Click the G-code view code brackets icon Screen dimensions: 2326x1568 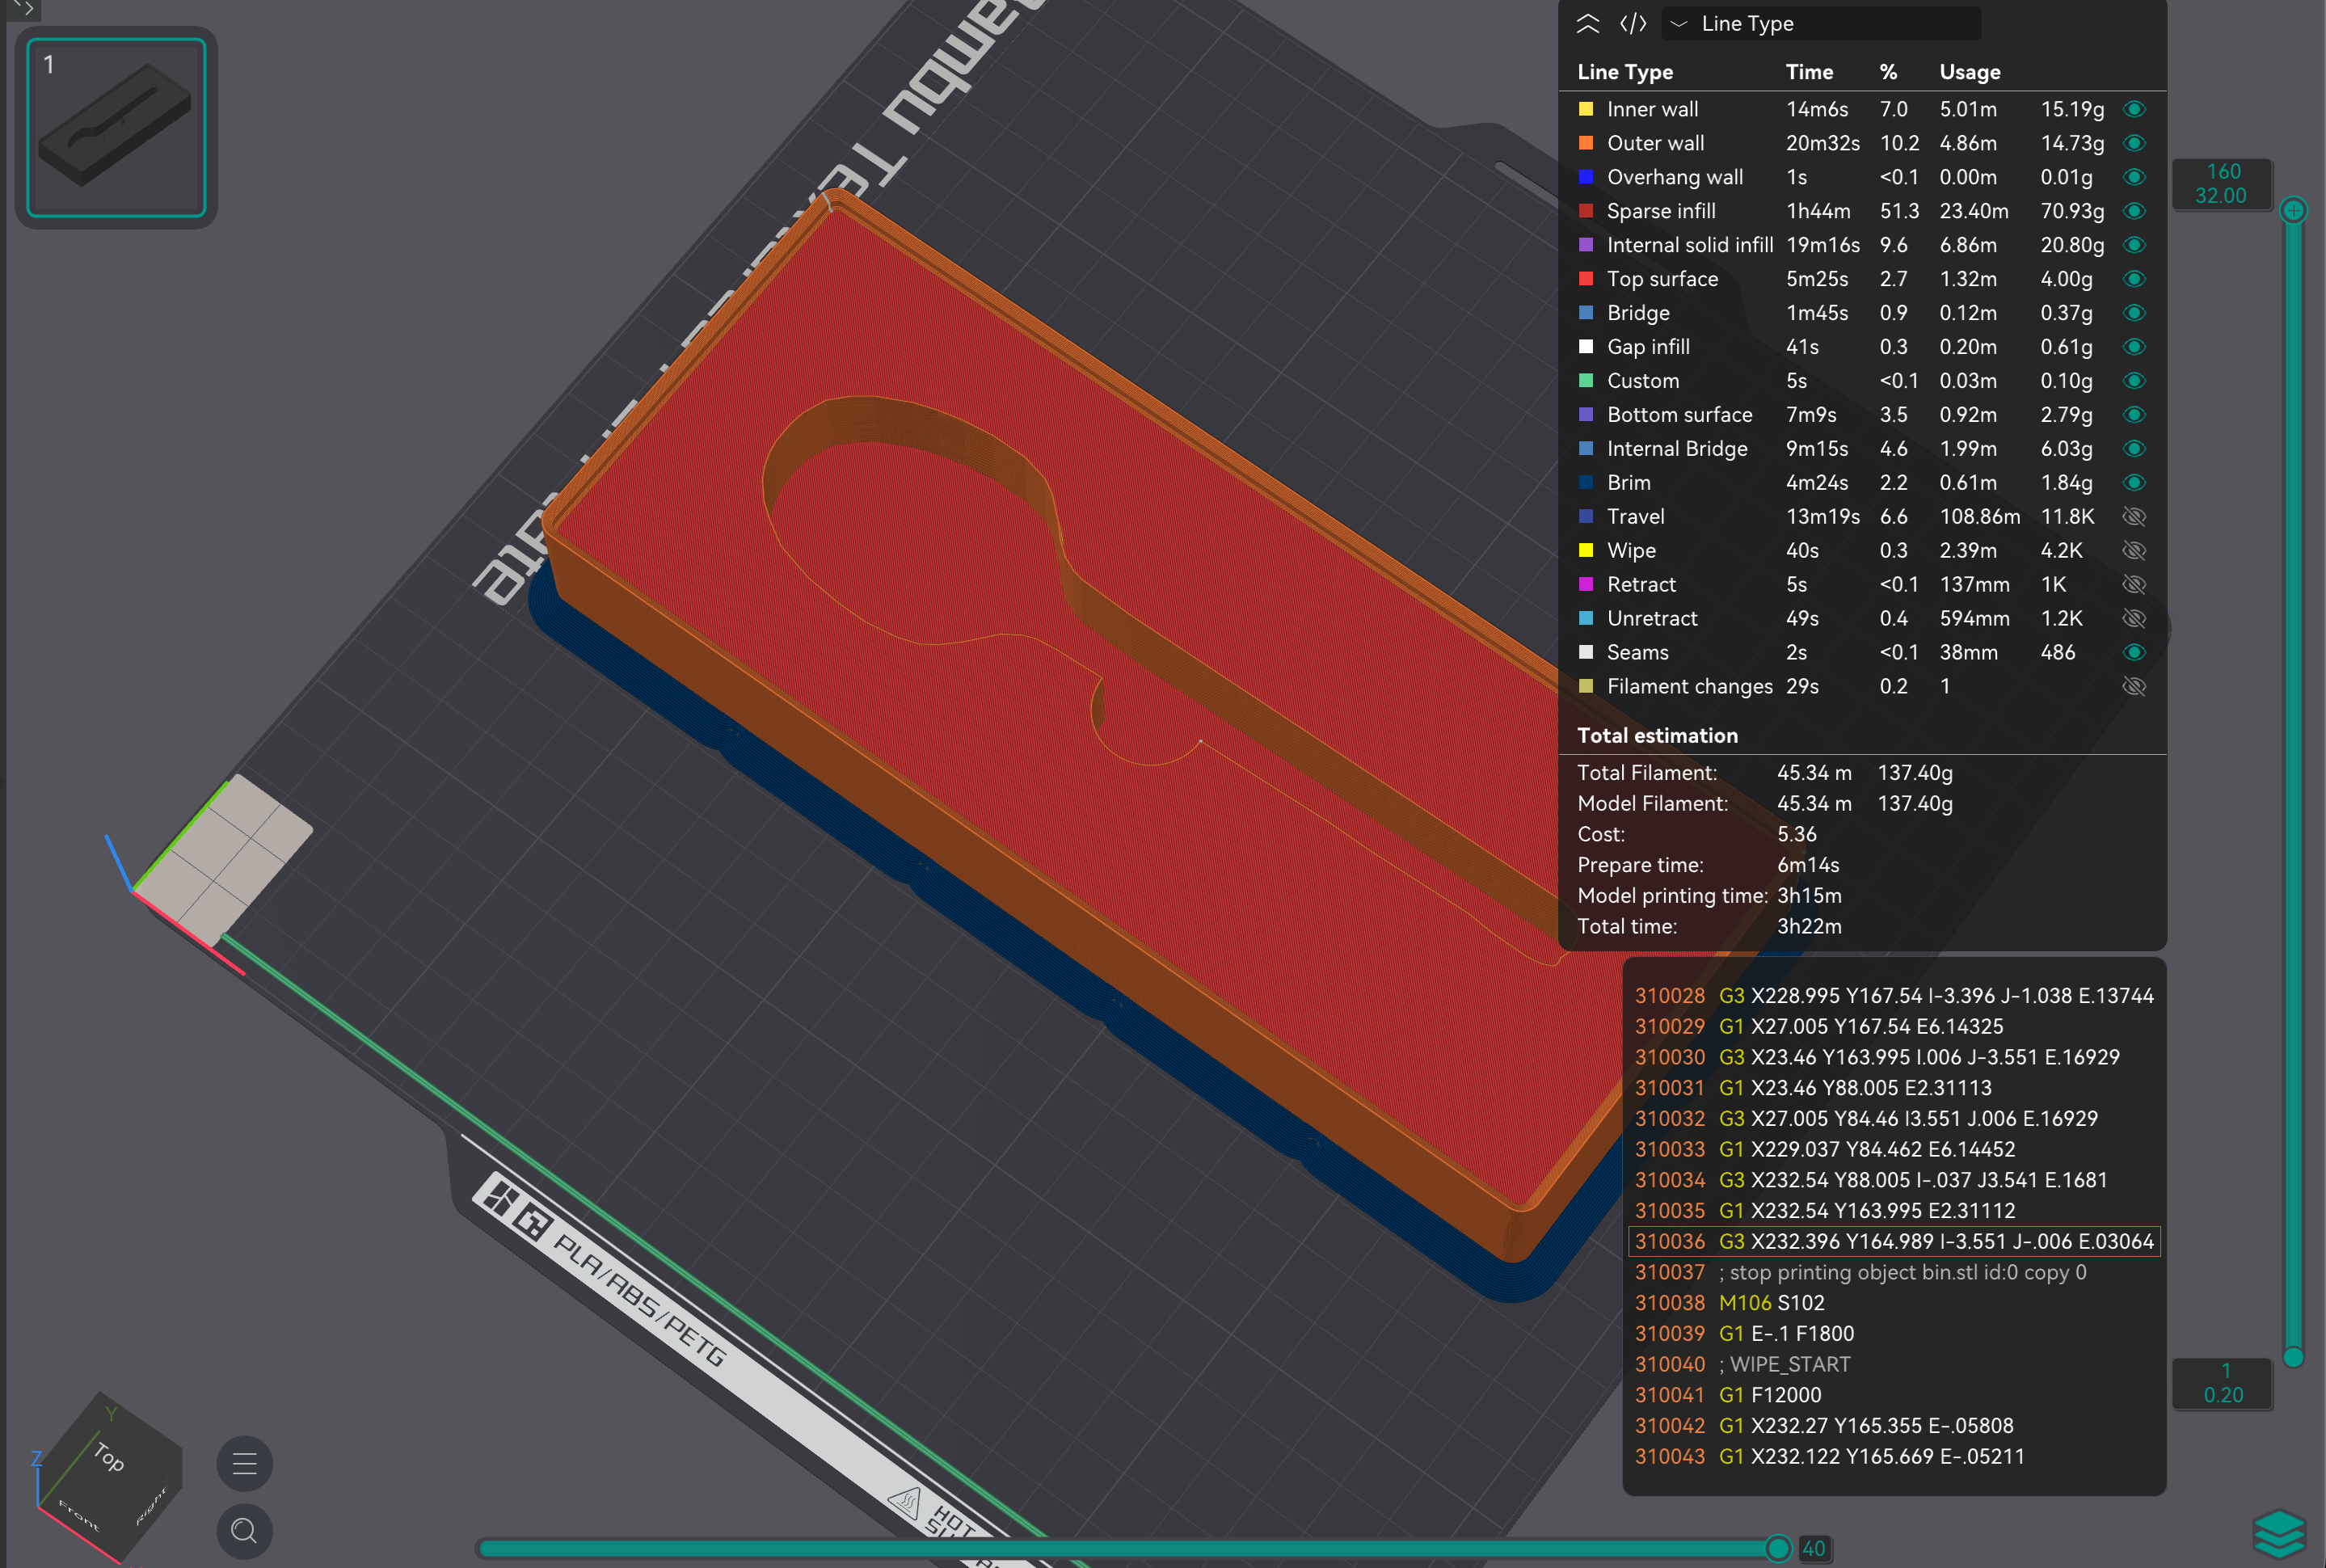click(1633, 24)
